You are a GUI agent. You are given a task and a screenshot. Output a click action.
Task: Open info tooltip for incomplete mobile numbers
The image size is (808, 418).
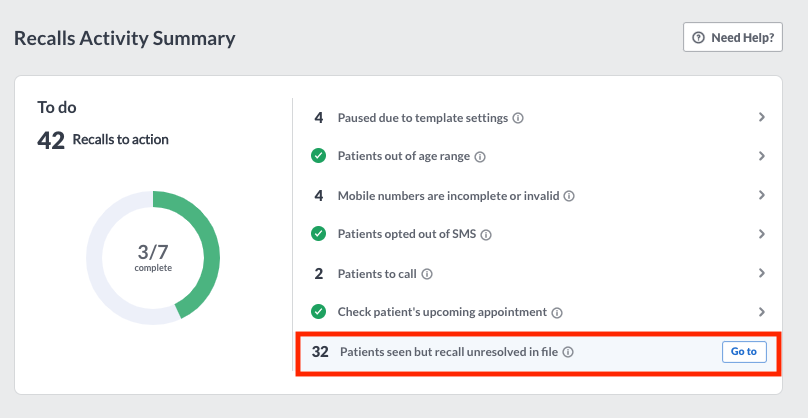pyautogui.click(x=569, y=196)
